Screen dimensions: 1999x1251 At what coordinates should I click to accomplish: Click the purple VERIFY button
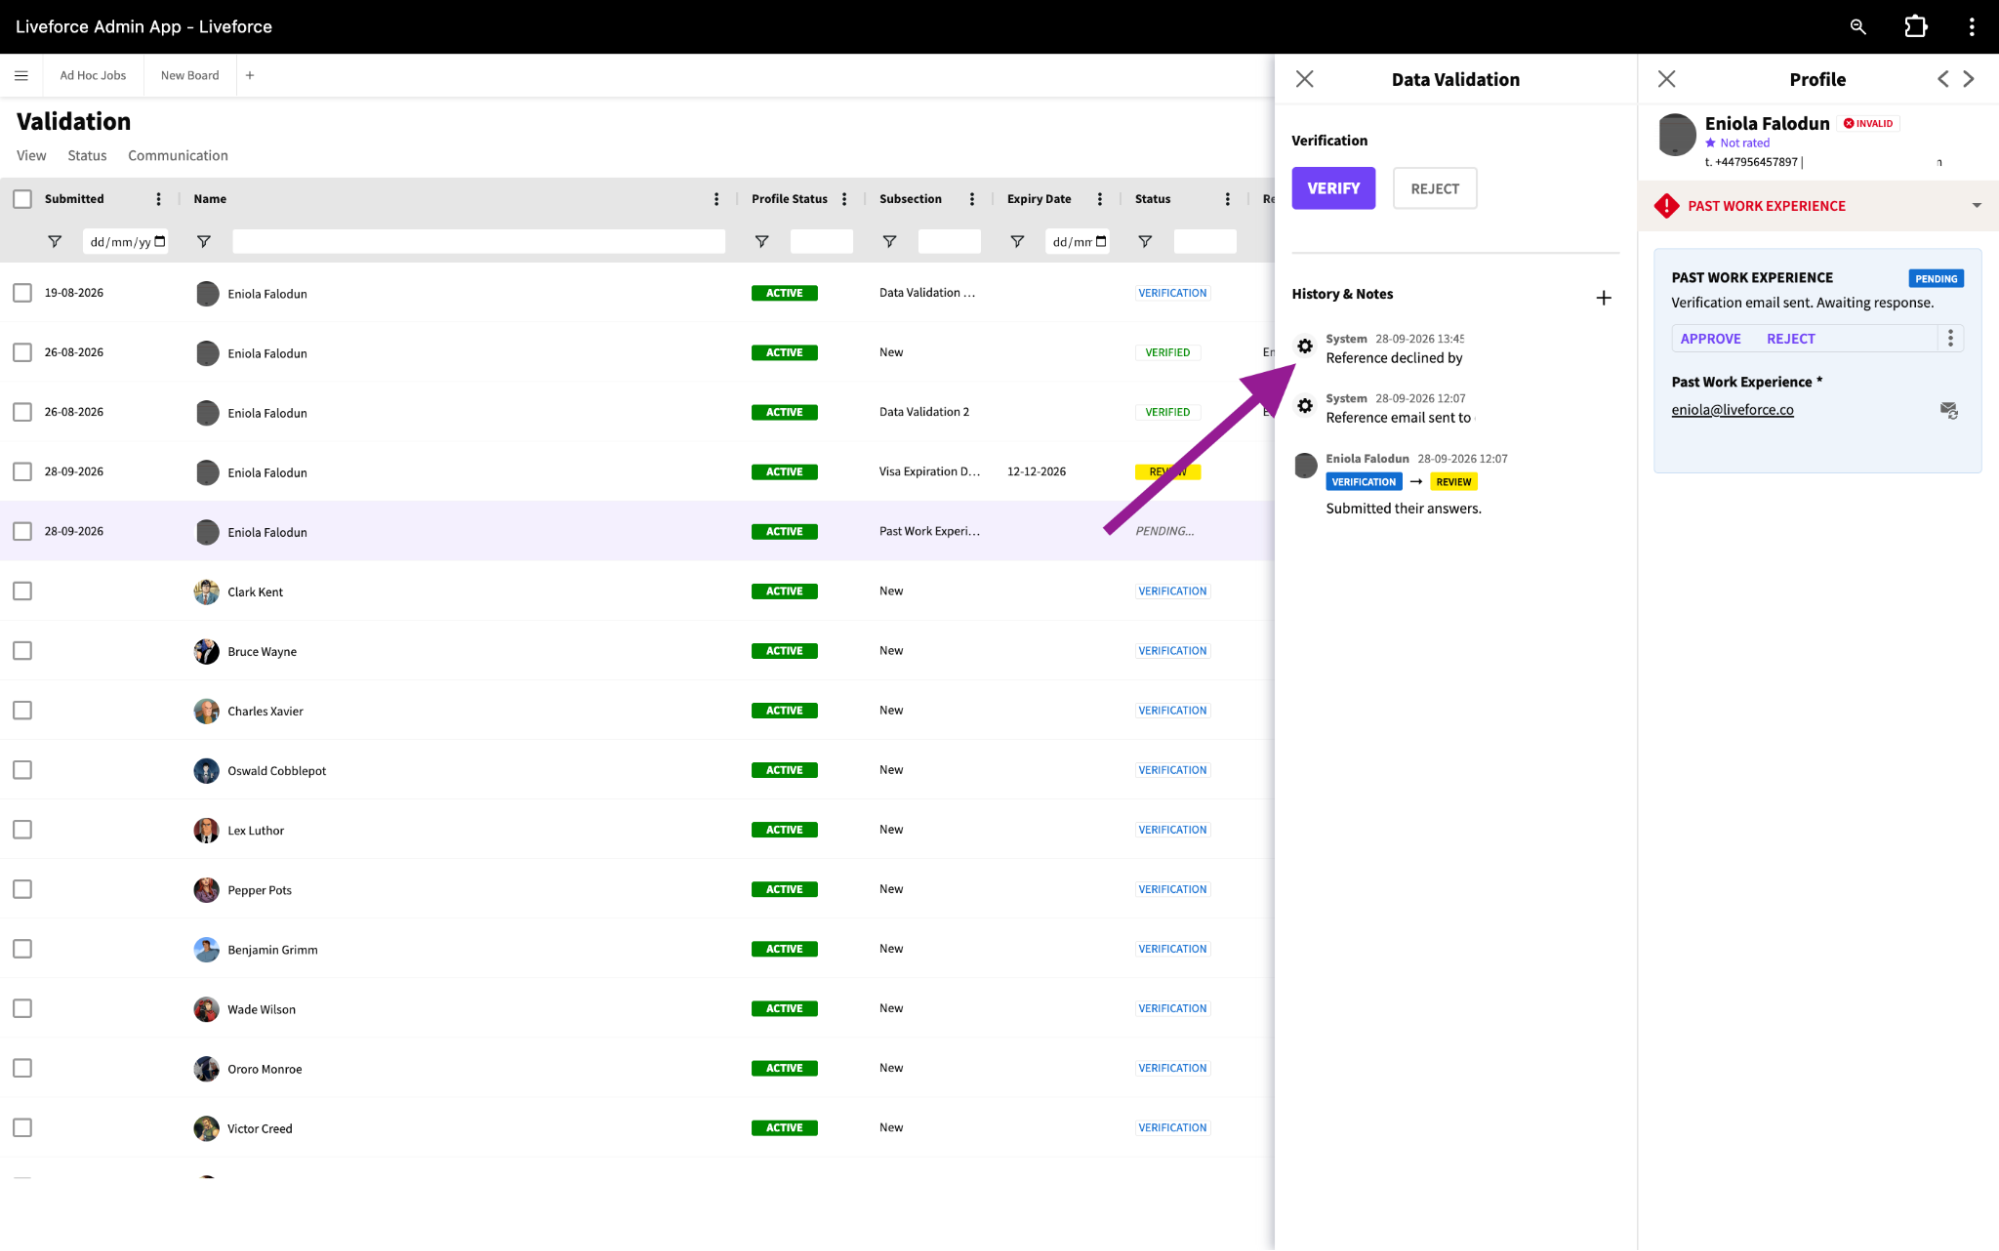pyautogui.click(x=1333, y=188)
